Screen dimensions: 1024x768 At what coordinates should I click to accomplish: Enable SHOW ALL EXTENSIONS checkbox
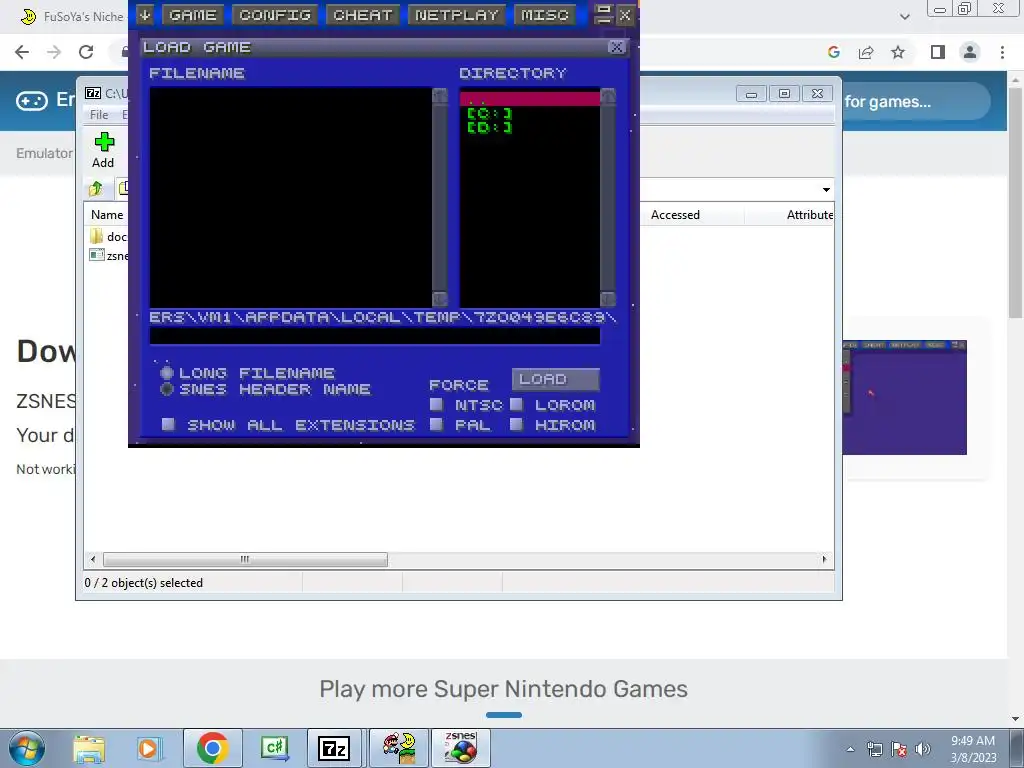coord(168,424)
